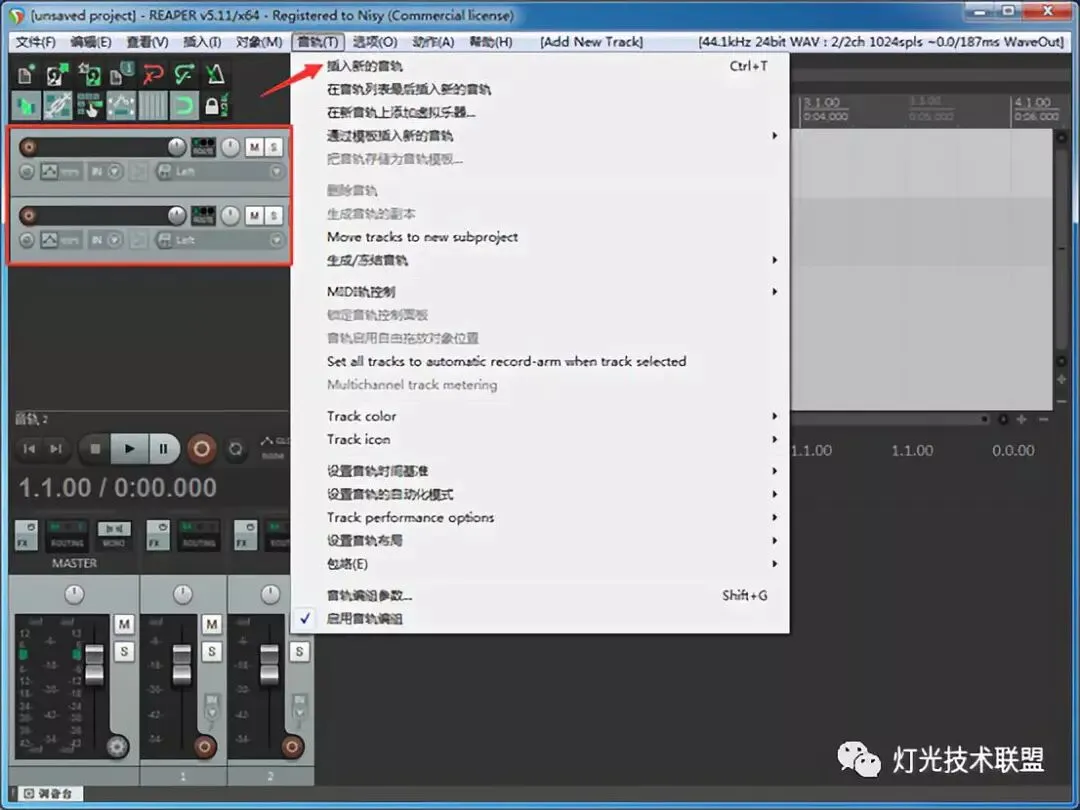This screenshot has height=810, width=1080.
Task: Expand the Track icon submenu
Action: [541, 439]
